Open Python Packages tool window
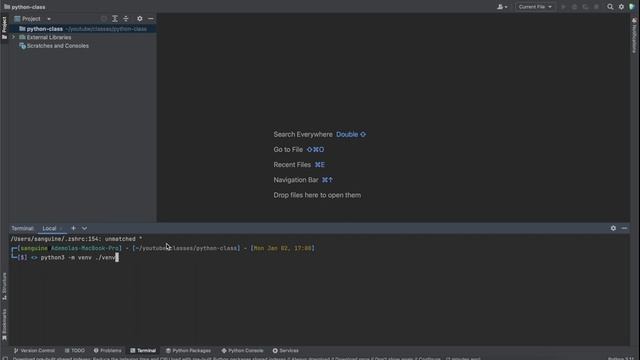The width and height of the screenshot is (640, 360). pos(188,351)
